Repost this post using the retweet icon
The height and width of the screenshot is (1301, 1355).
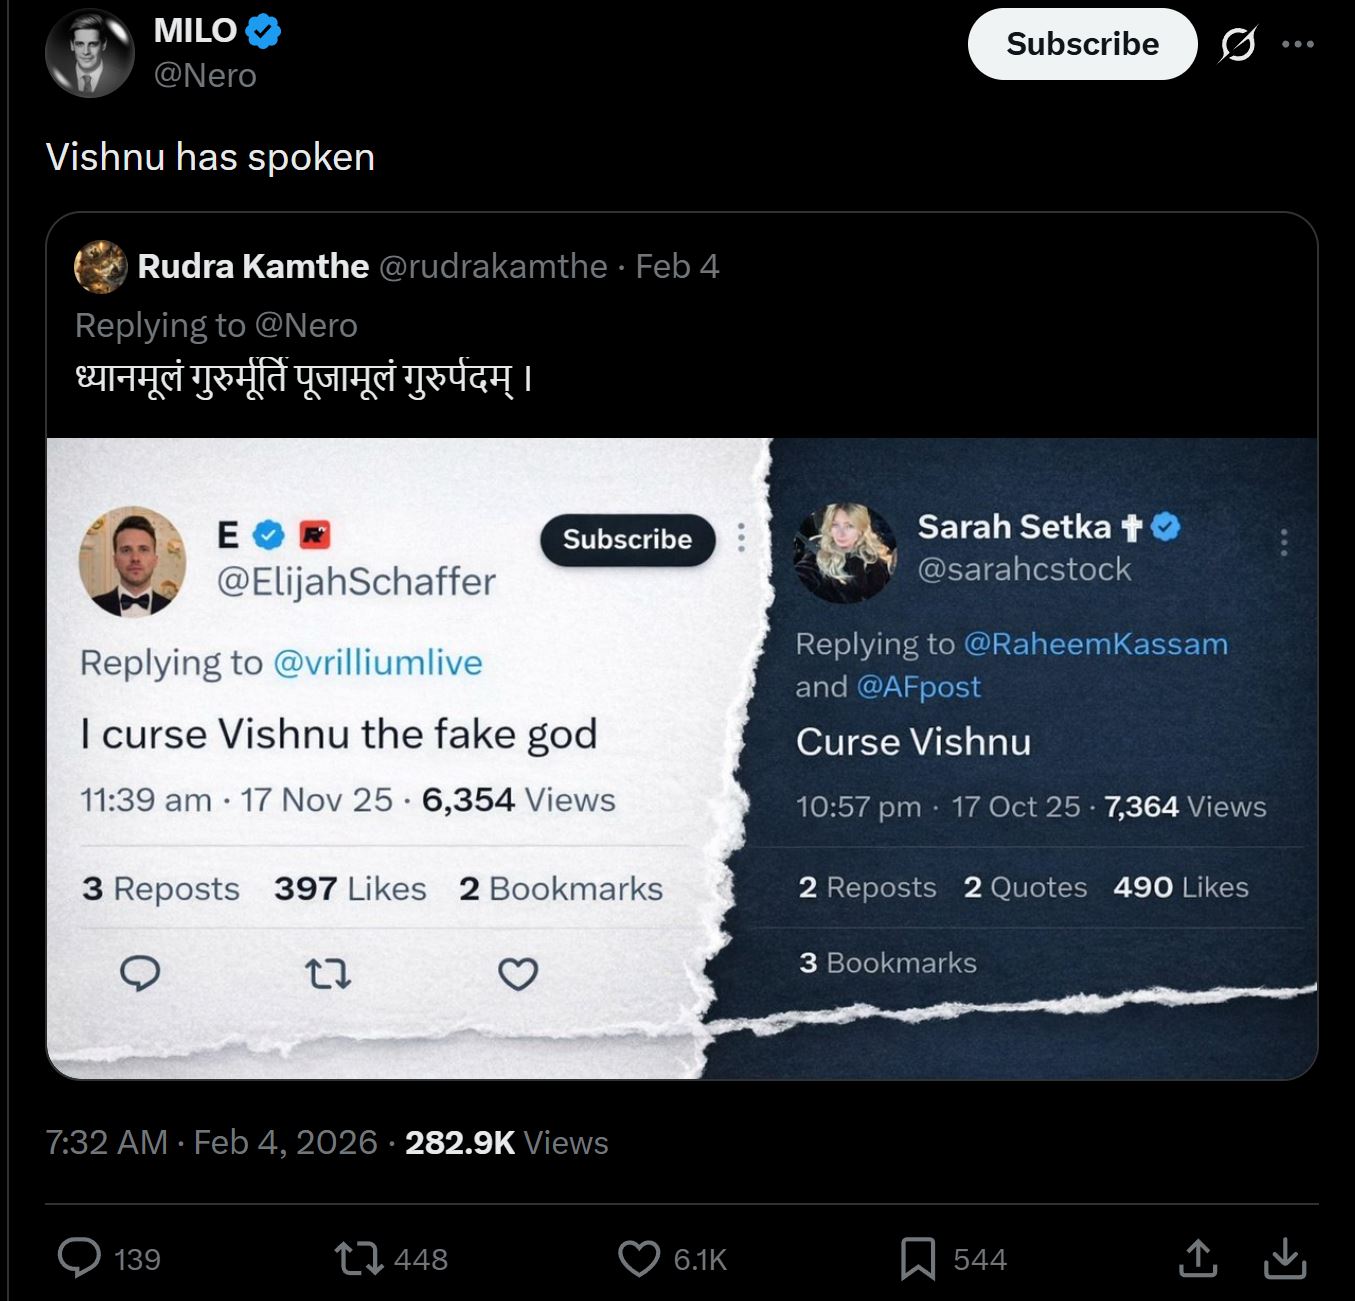359,1258
